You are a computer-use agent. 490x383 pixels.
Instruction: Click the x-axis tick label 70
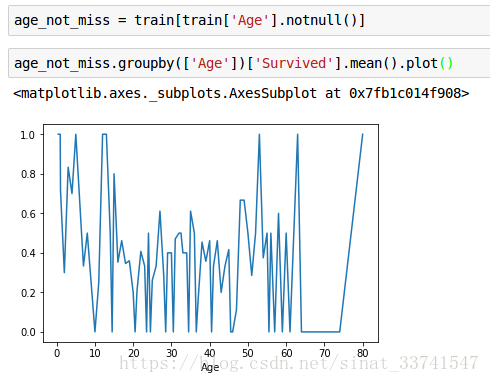(x=325, y=353)
